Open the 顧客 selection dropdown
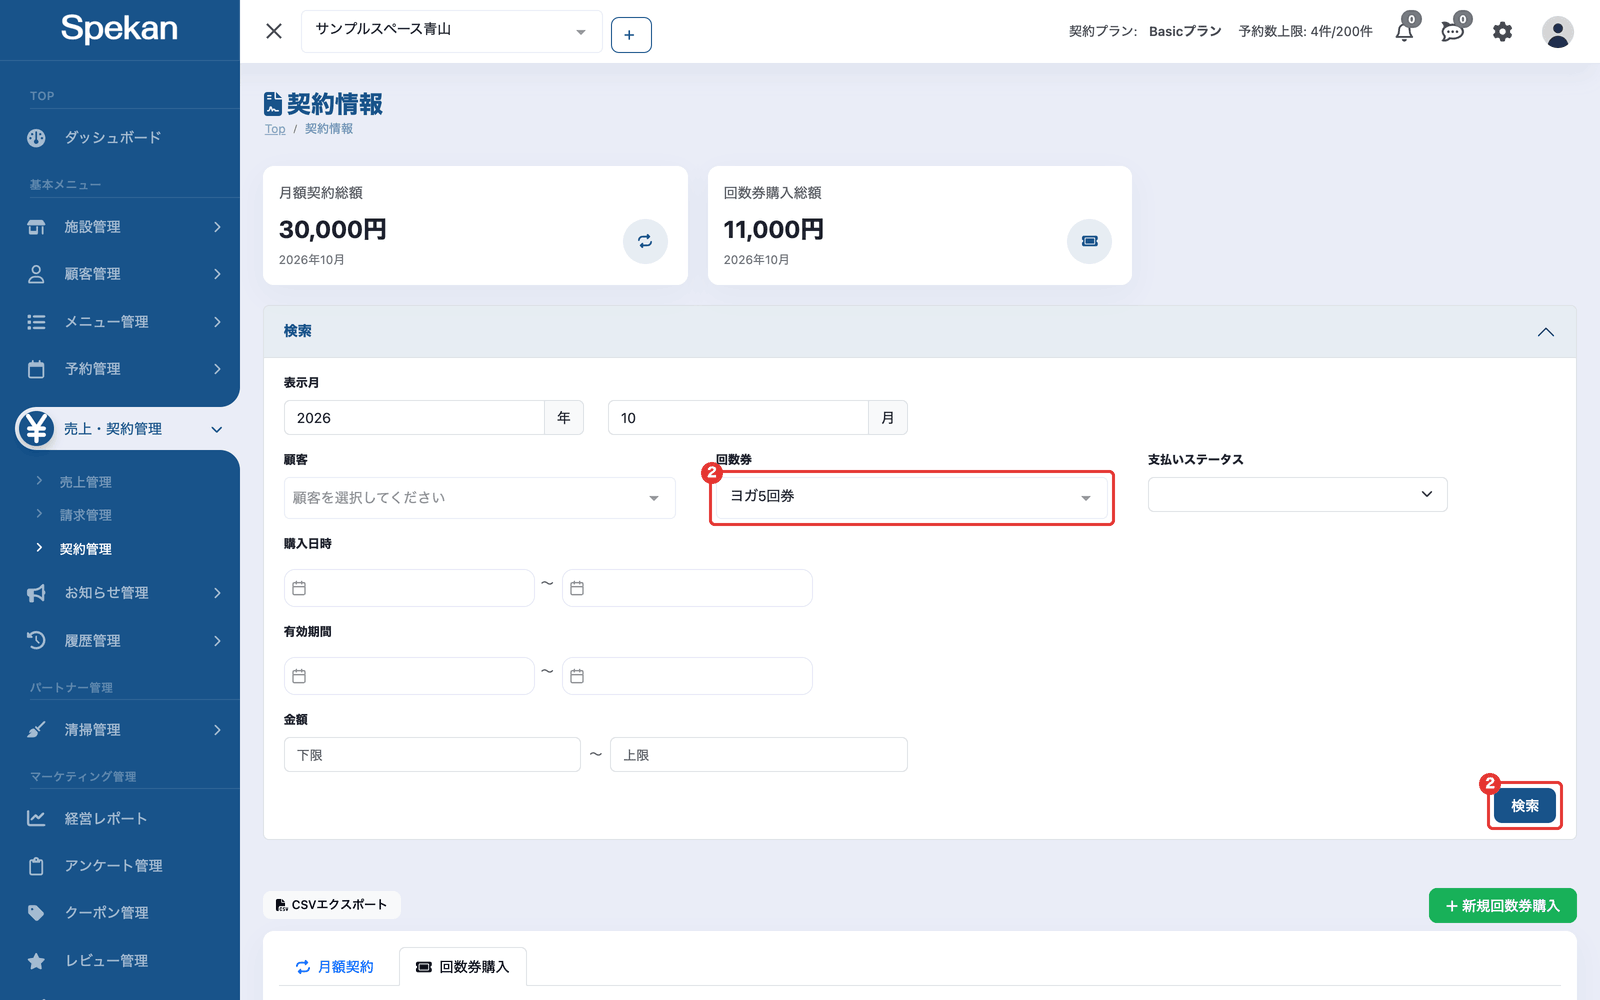This screenshot has height=1000, width=1600. 480,498
